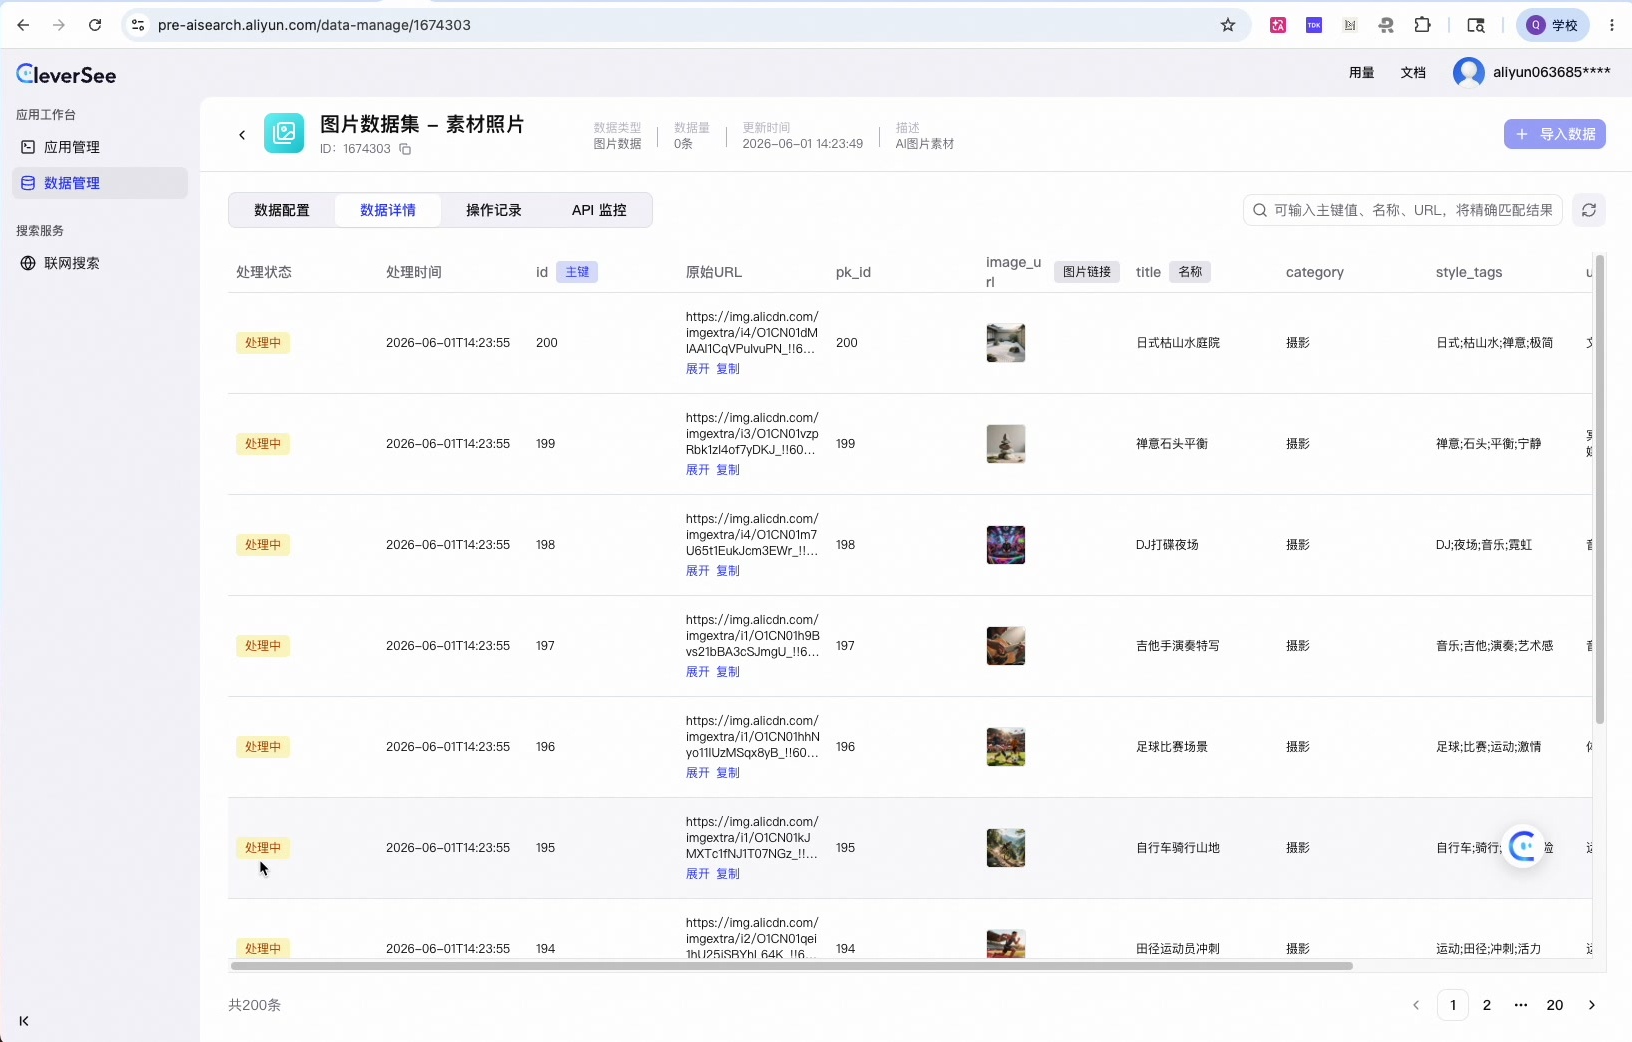This screenshot has height=1042, width=1632.
Task: Return to the dataset list via back chevron
Action: (x=242, y=134)
